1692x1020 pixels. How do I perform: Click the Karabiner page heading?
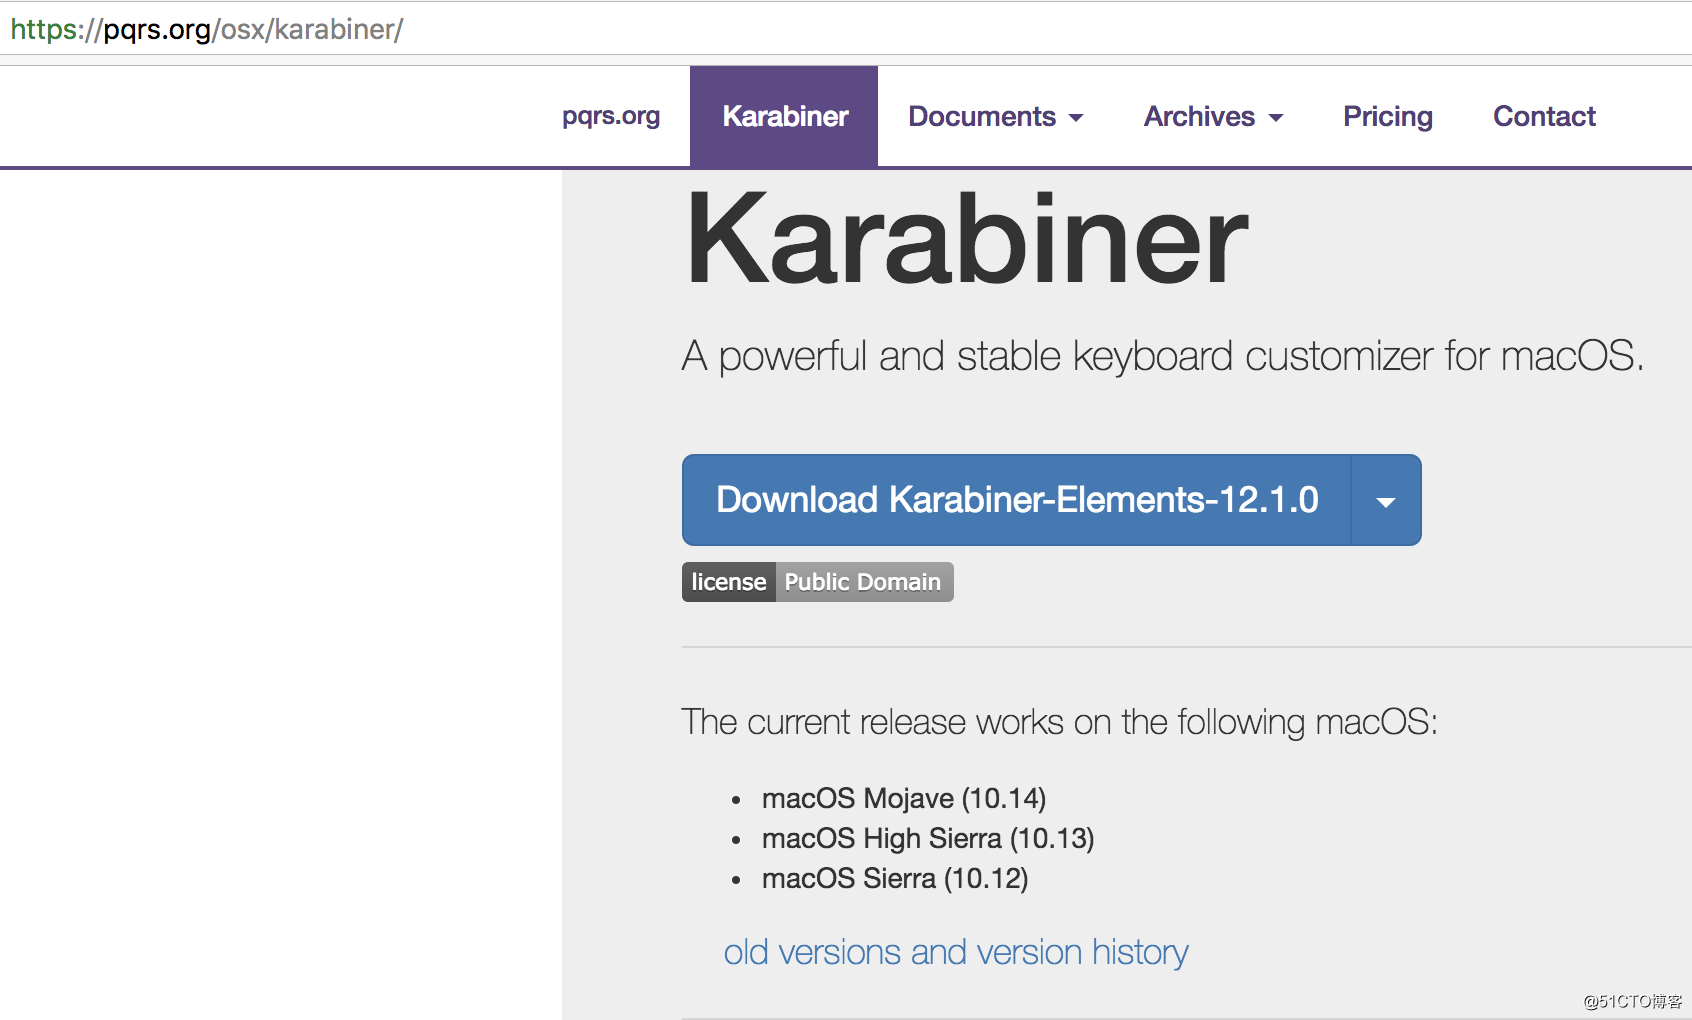[967, 240]
